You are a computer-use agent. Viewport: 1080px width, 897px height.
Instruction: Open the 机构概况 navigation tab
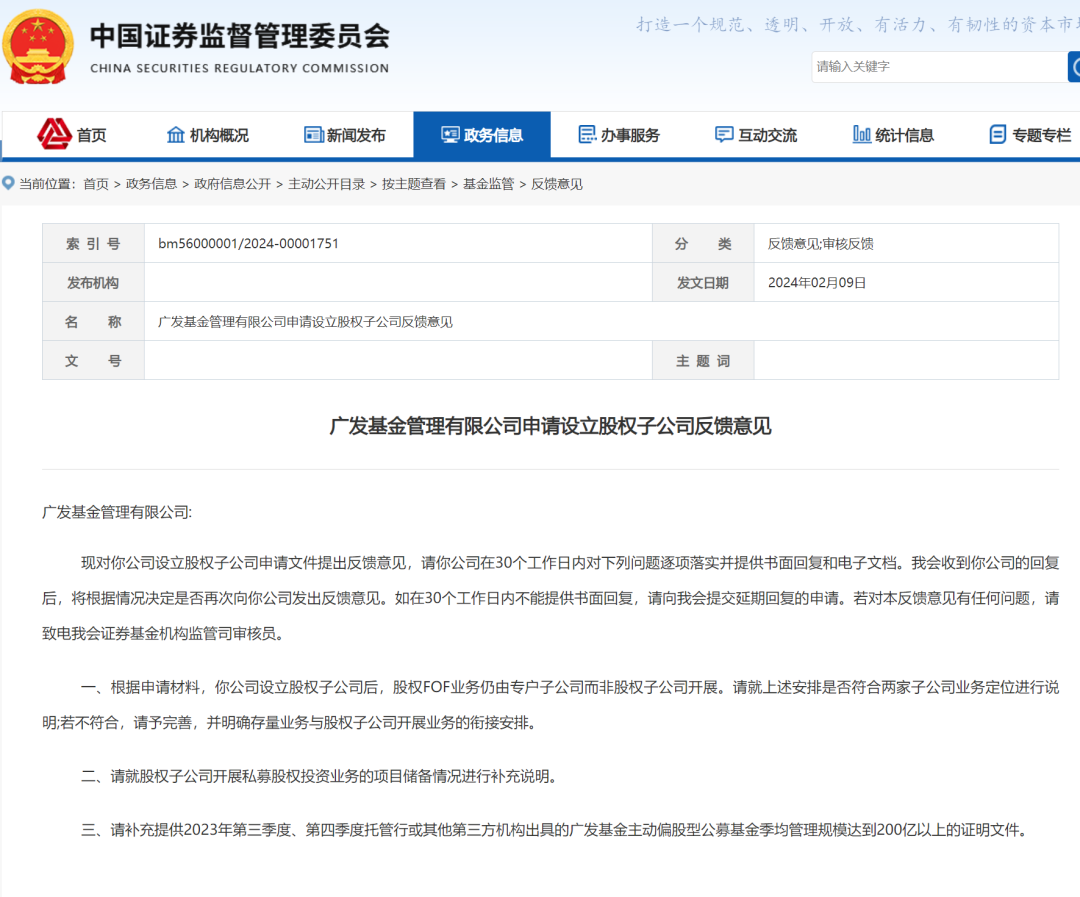pyautogui.click(x=207, y=135)
